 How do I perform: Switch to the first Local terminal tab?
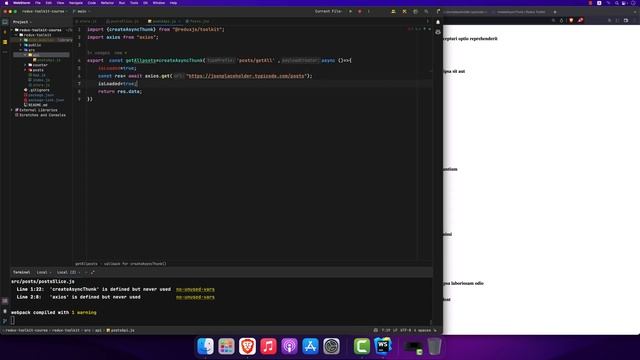(x=42, y=272)
